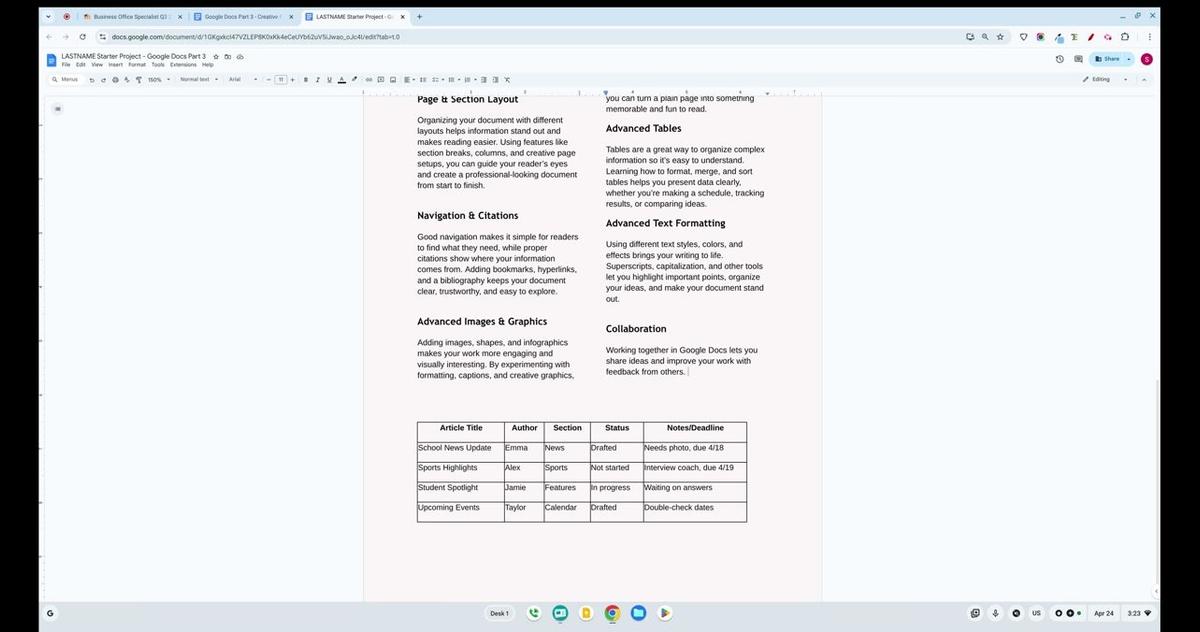
Task: Open the Arial font dropdown
Action: (x=236, y=79)
